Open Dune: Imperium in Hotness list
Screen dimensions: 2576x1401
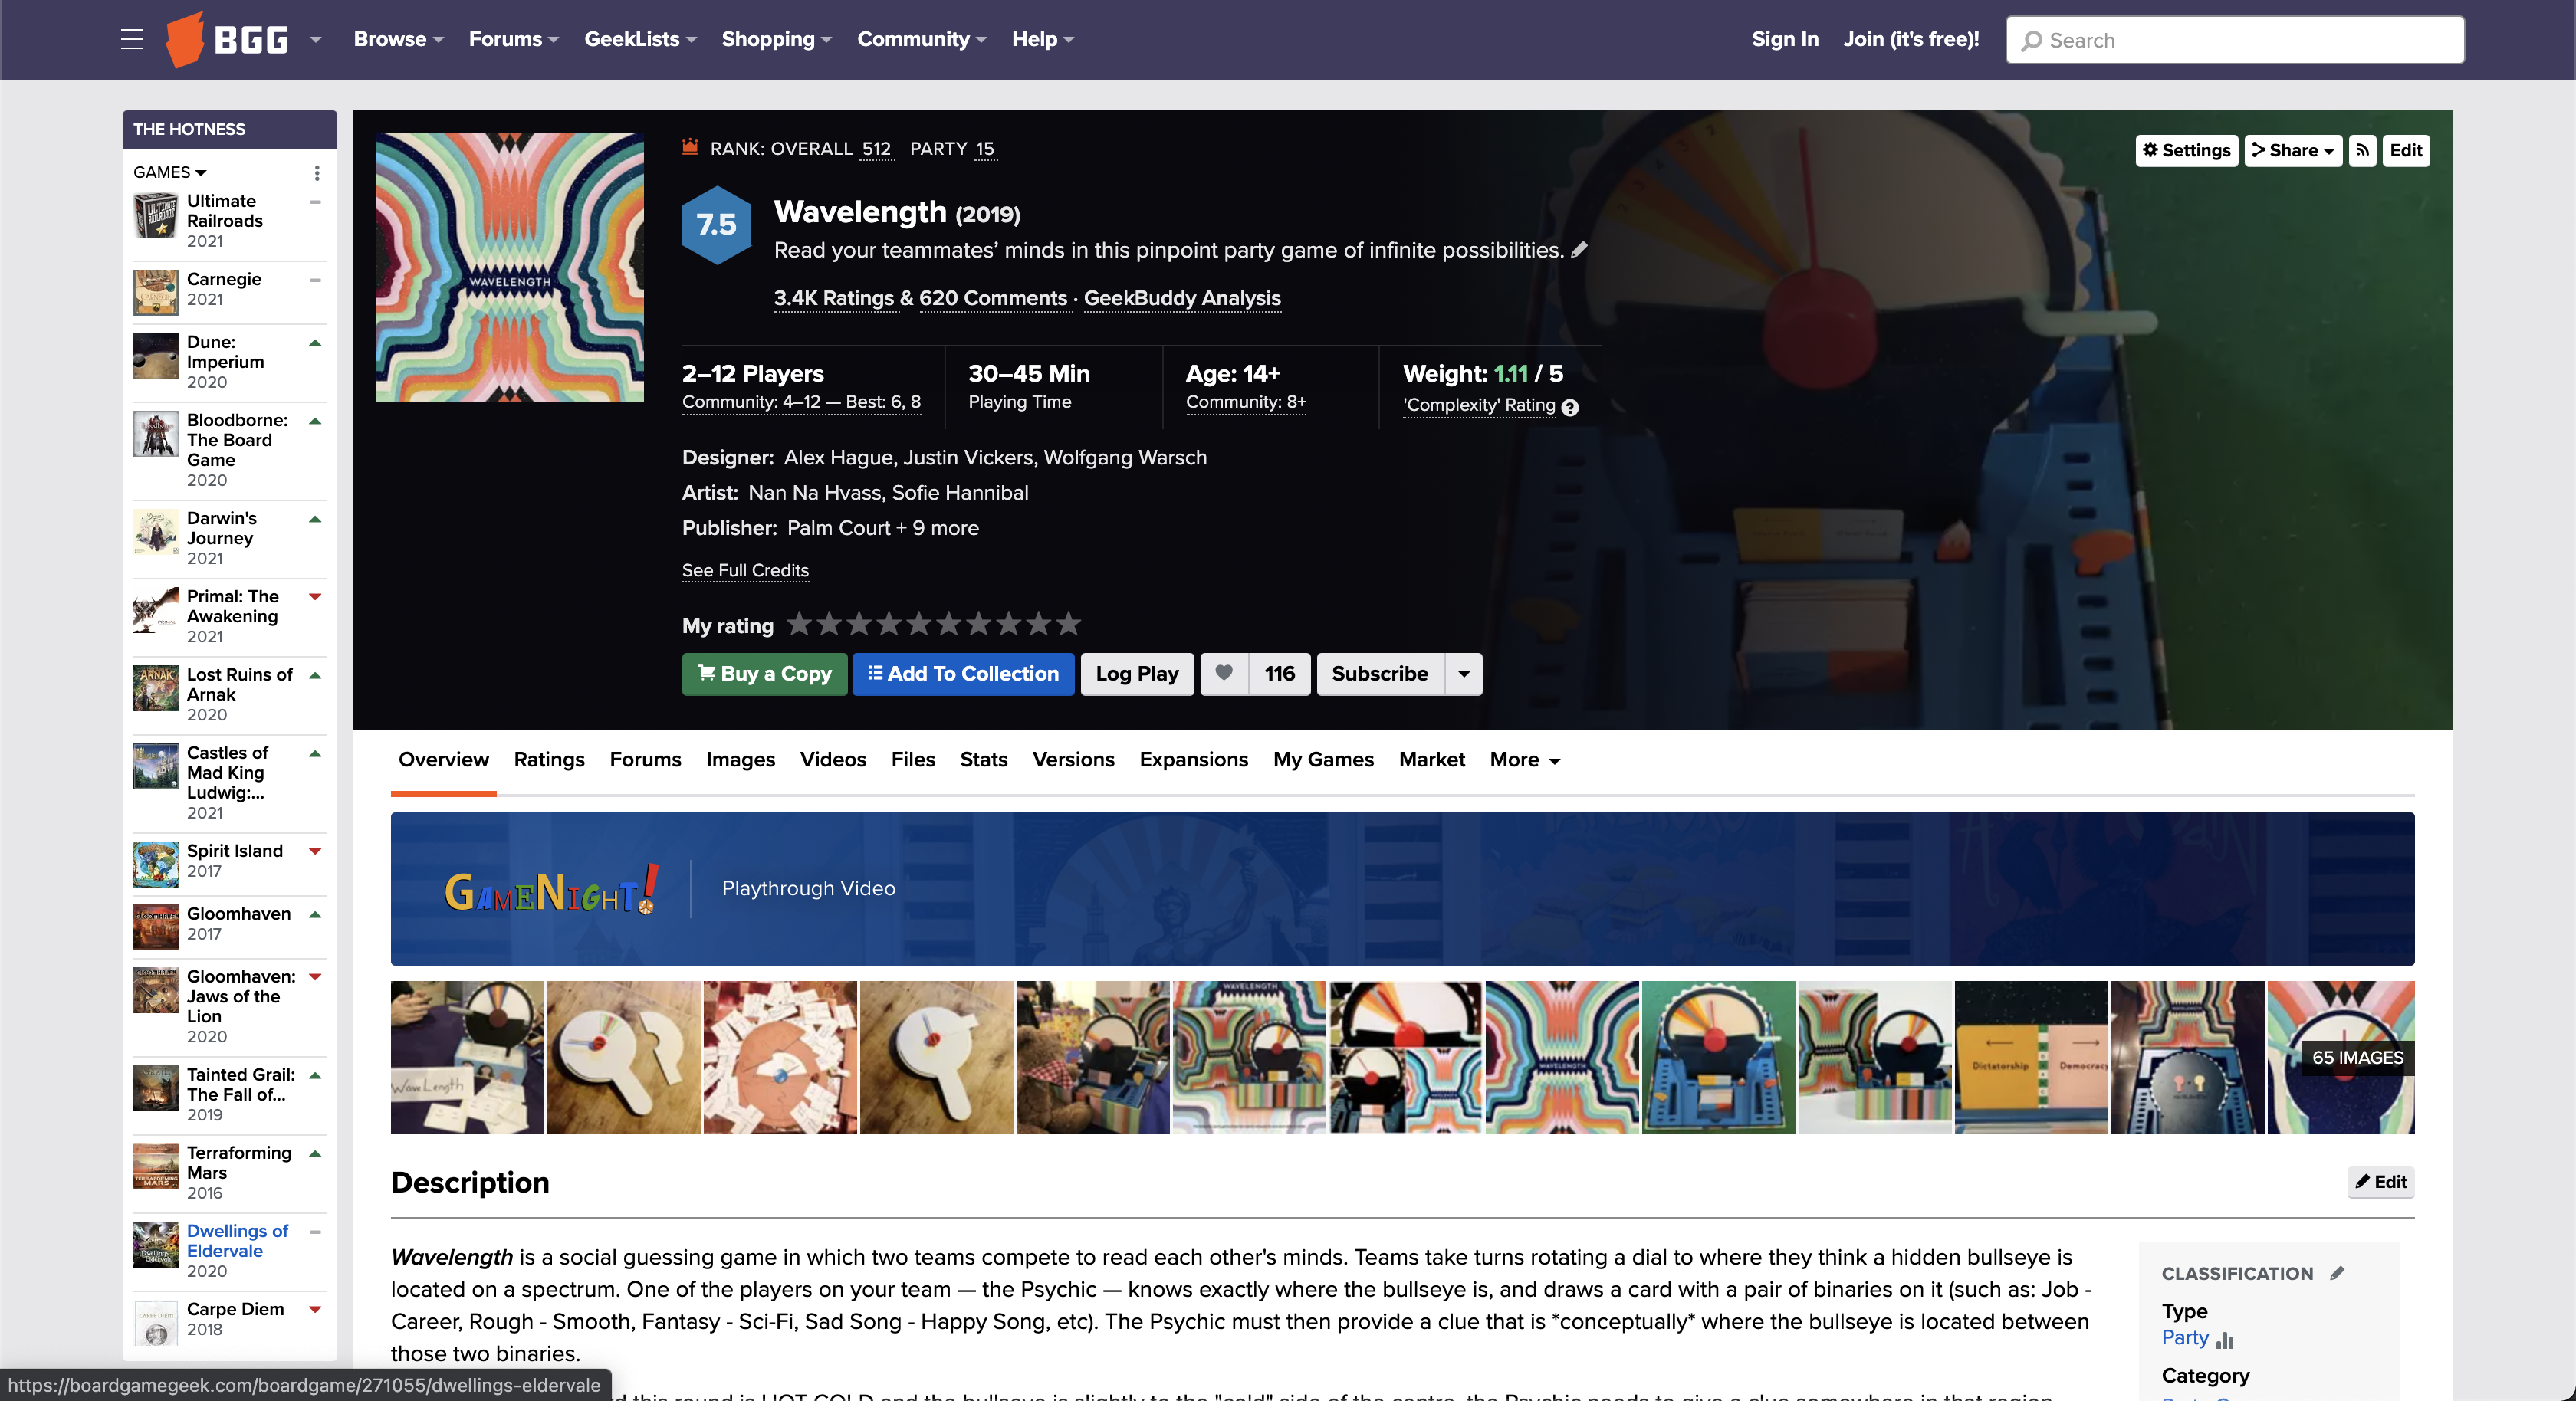225,352
